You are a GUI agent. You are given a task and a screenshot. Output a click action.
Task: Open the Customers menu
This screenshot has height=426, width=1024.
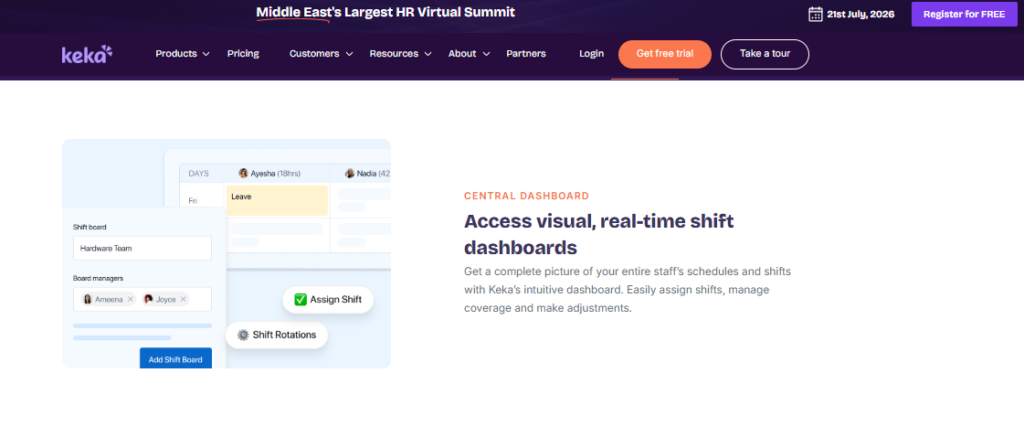(314, 54)
